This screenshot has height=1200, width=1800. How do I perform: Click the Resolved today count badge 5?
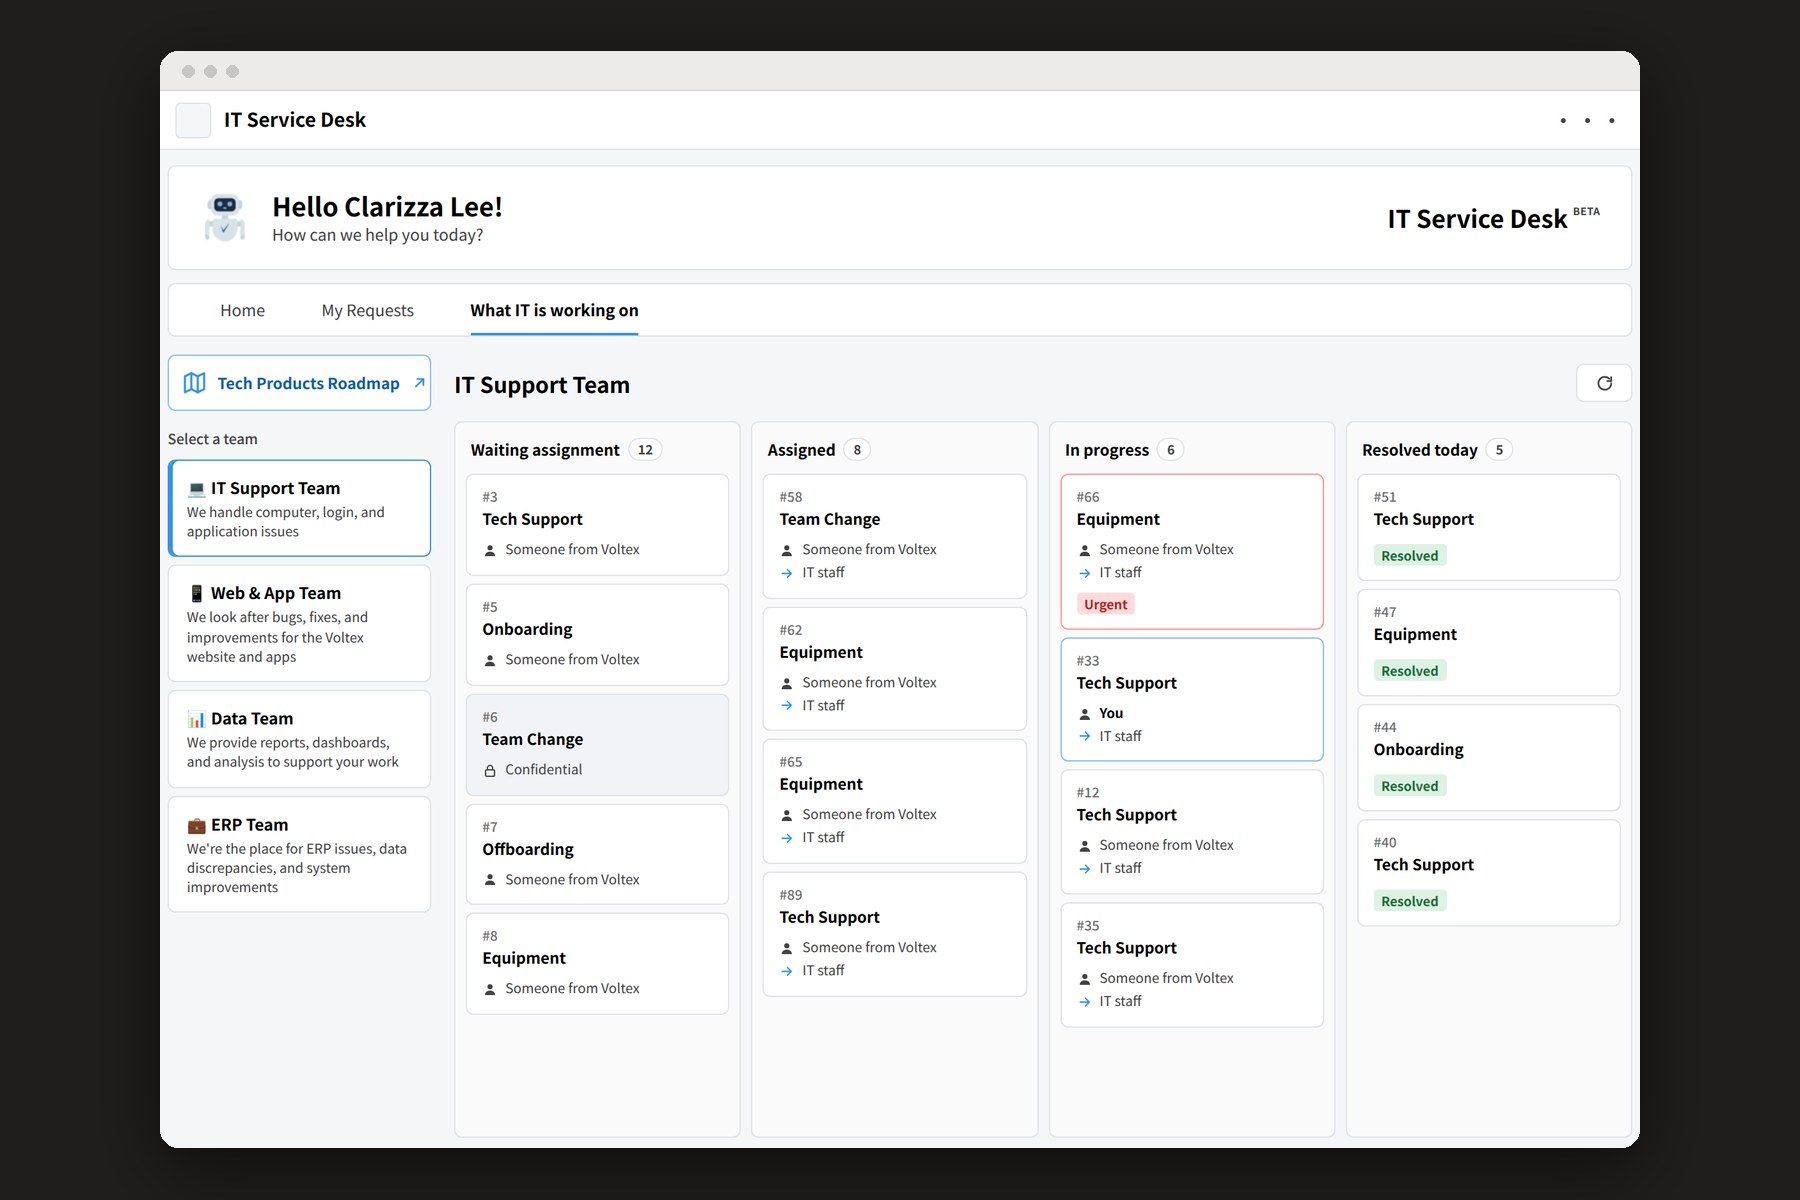point(1498,450)
